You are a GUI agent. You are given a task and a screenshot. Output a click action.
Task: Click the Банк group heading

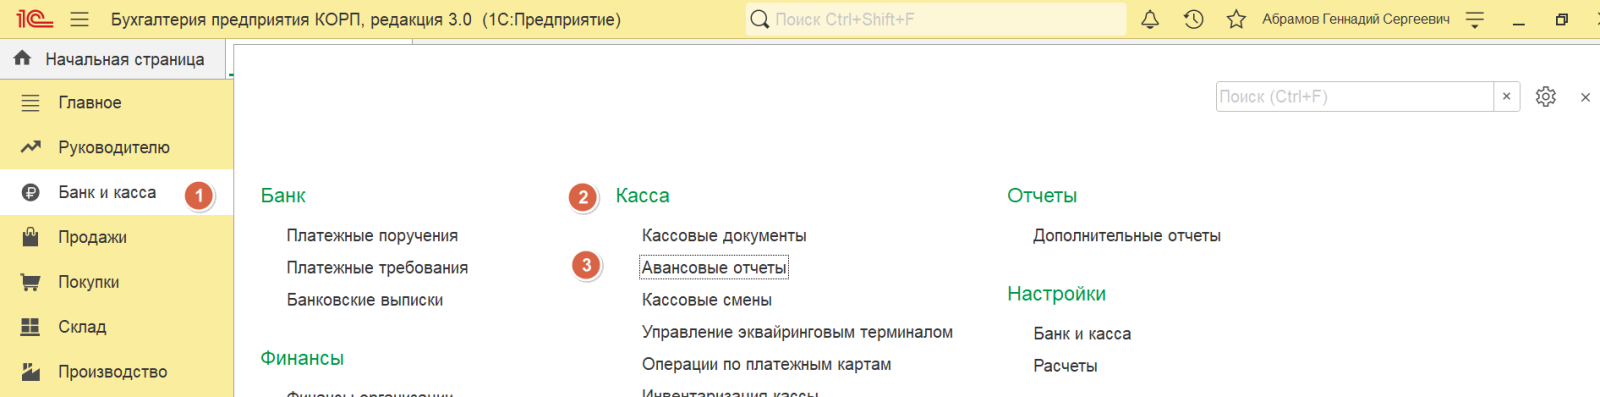283,195
